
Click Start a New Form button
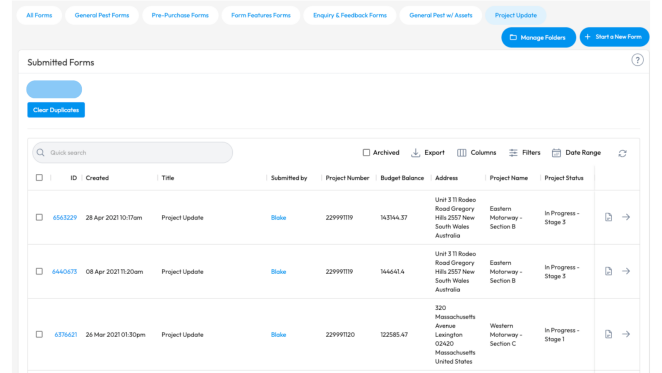614,37
